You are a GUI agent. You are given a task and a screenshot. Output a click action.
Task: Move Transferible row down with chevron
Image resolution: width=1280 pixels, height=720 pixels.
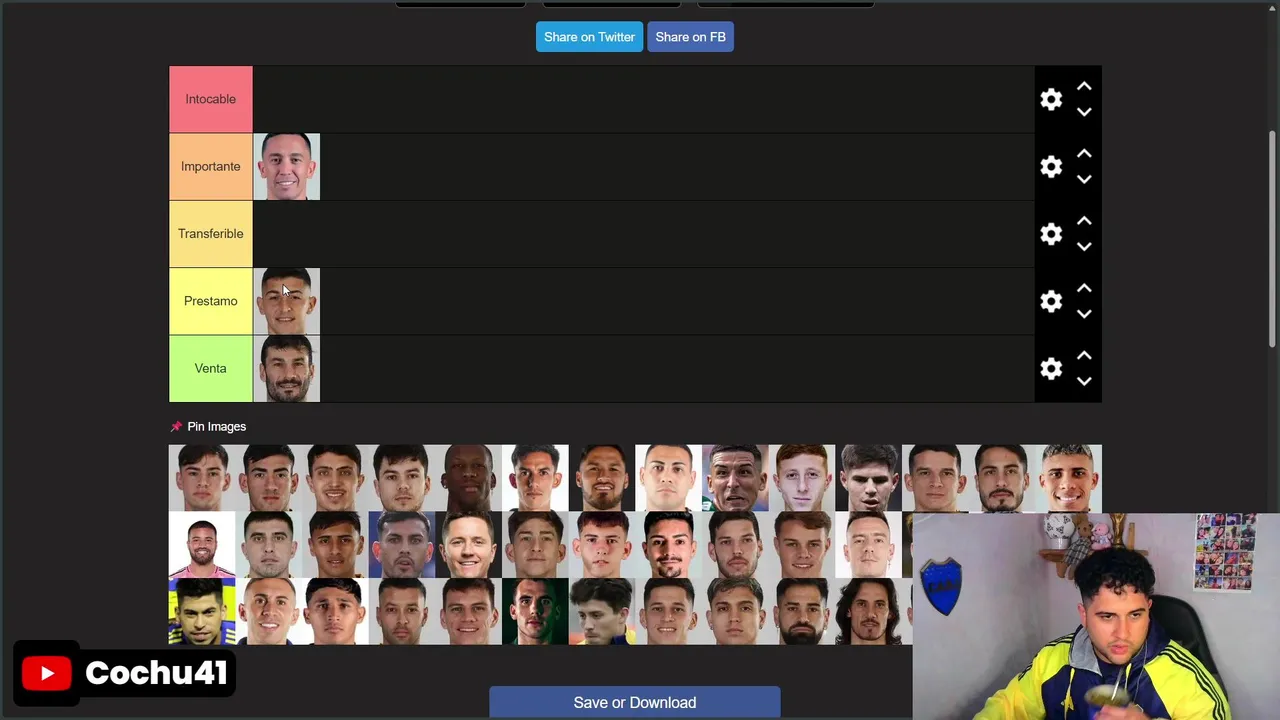pos(1084,247)
